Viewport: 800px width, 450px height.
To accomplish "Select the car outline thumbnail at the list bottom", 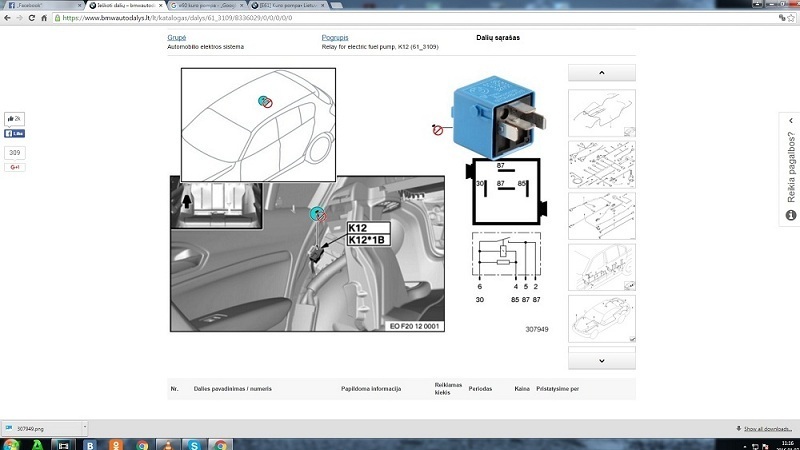I will (x=601, y=318).
